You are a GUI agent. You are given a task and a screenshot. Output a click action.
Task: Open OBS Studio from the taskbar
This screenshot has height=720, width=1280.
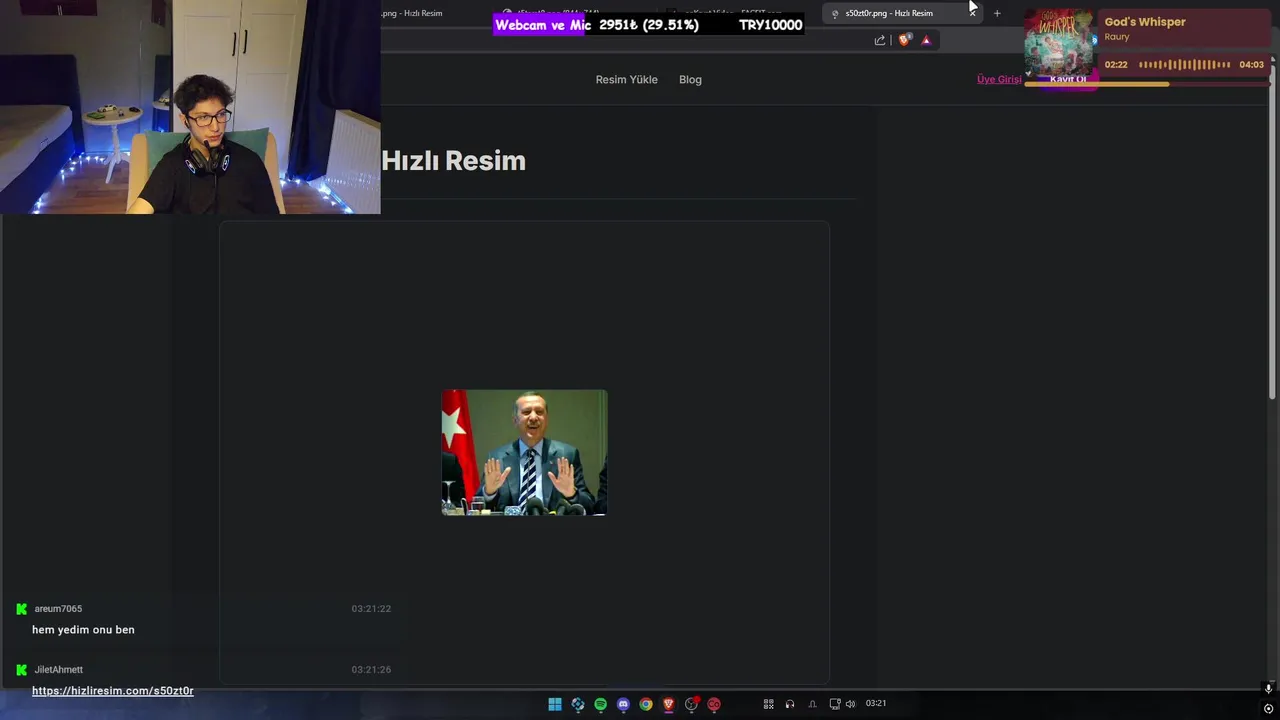point(691,704)
